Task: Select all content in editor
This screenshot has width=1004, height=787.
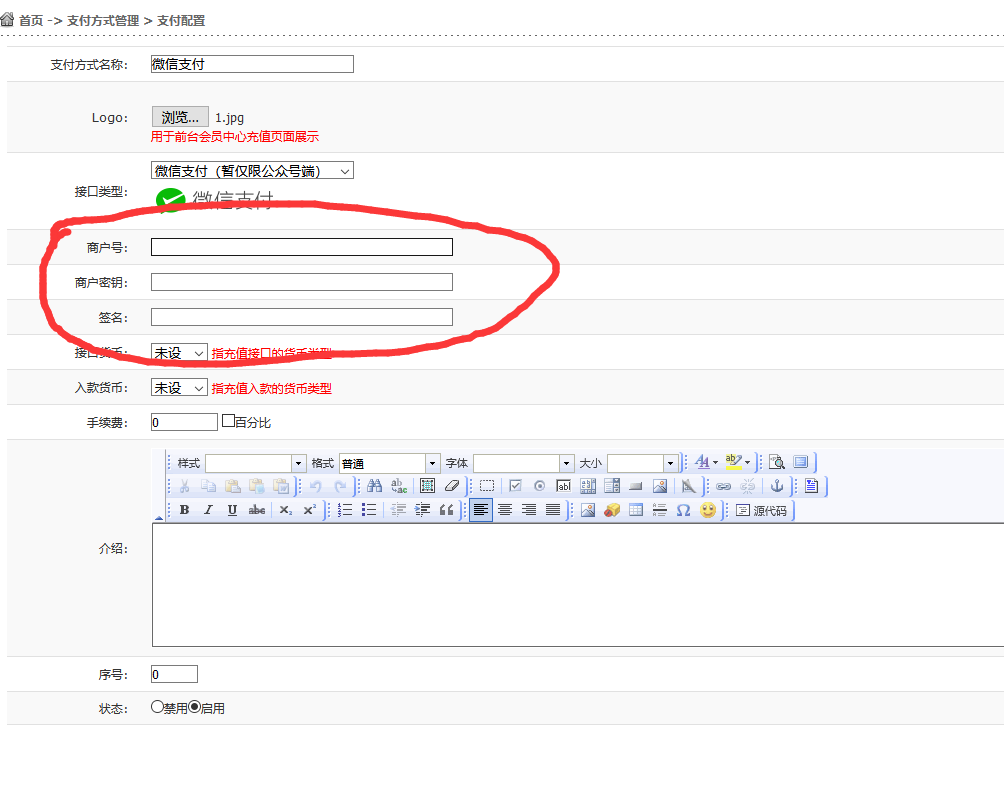Action: tap(428, 486)
